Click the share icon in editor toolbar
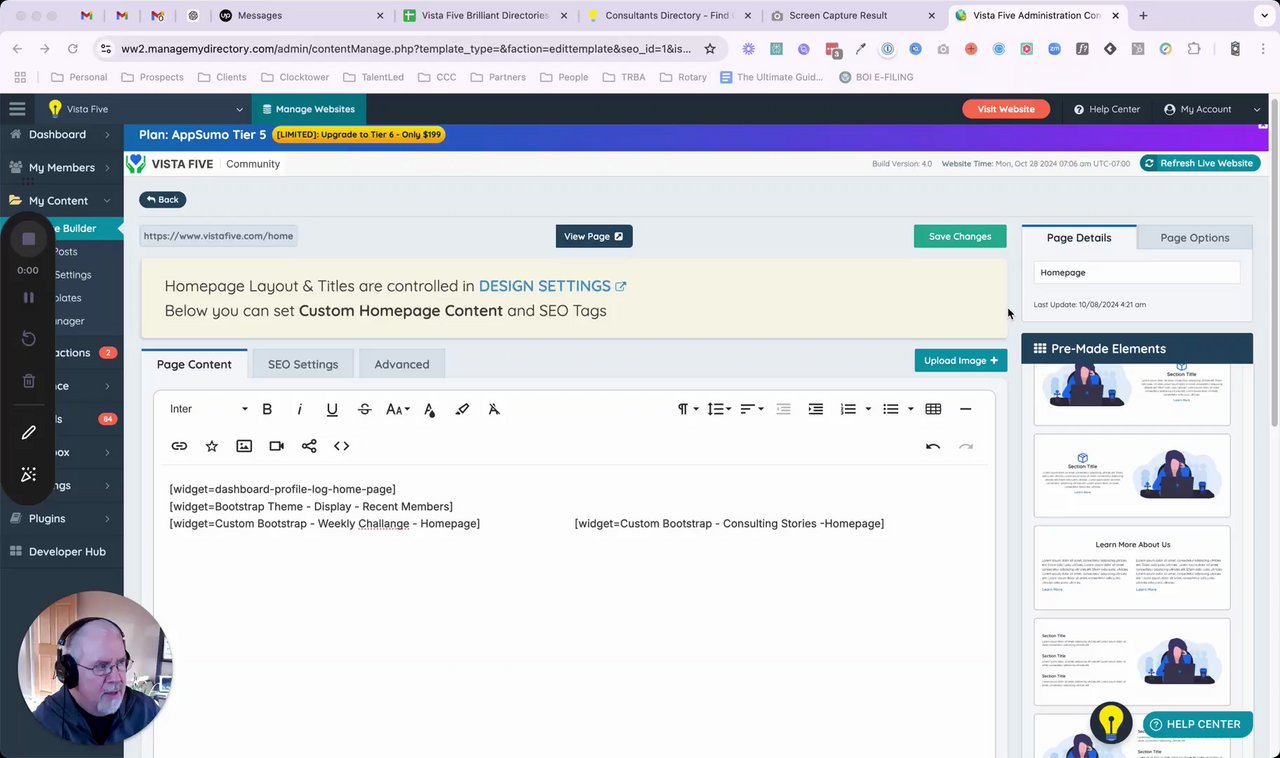 coord(309,446)
